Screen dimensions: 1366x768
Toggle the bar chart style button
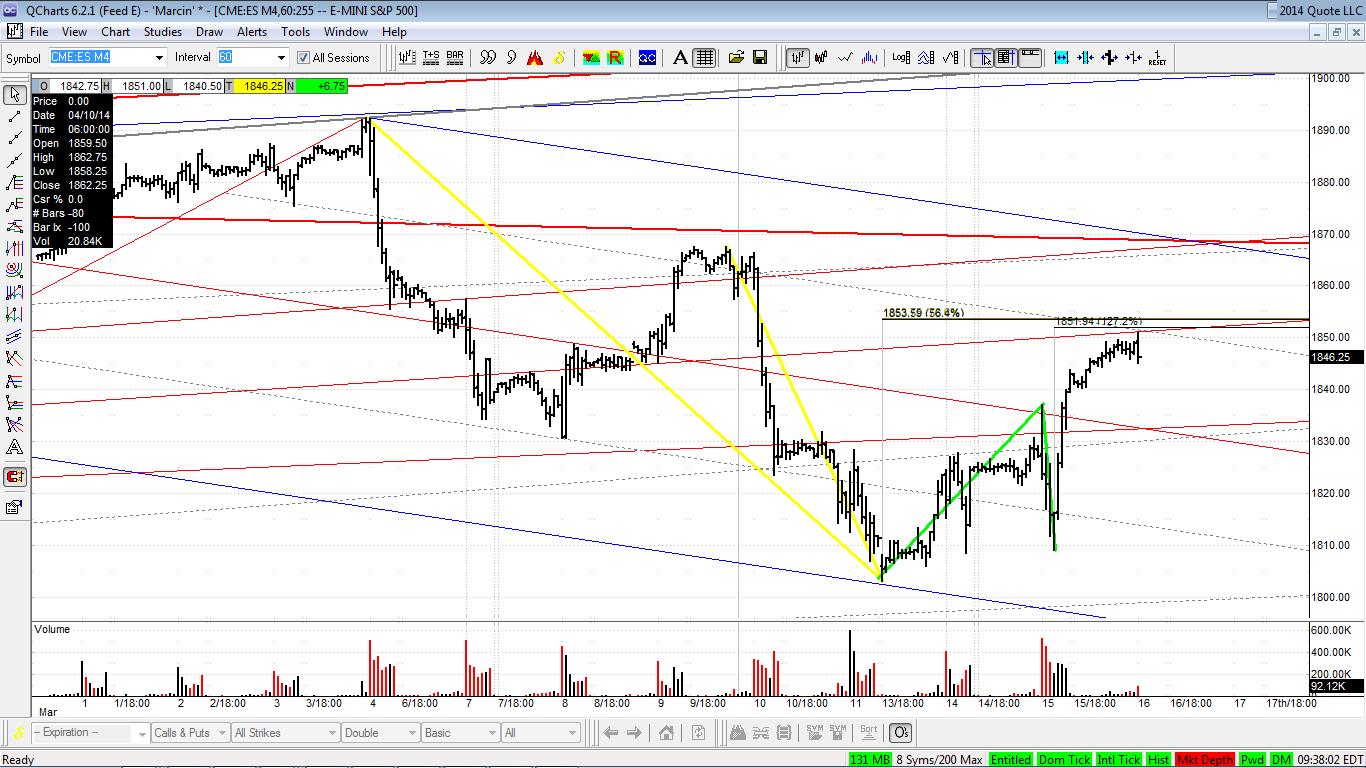[798, 58]
